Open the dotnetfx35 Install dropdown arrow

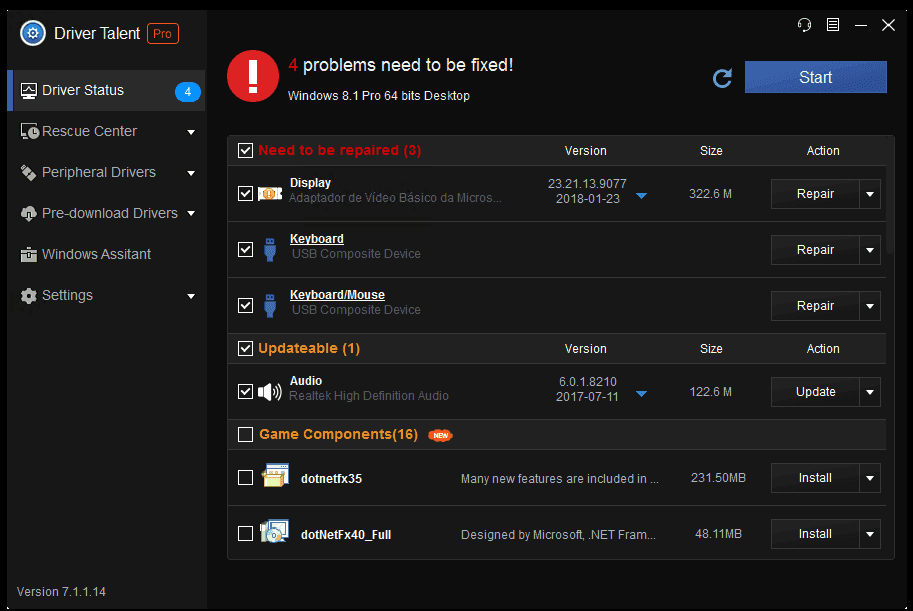click(870, 478)
